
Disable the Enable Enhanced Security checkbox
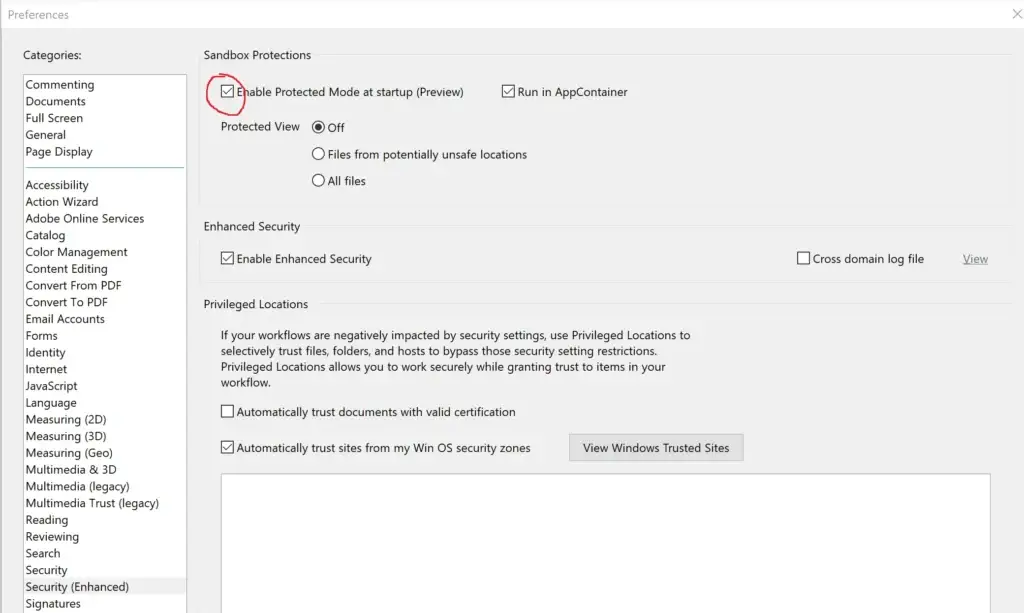[x=228, y=259]
